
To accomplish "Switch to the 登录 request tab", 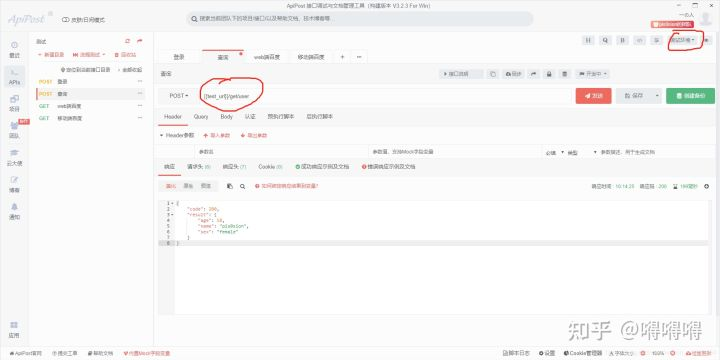I will [179, 57].
